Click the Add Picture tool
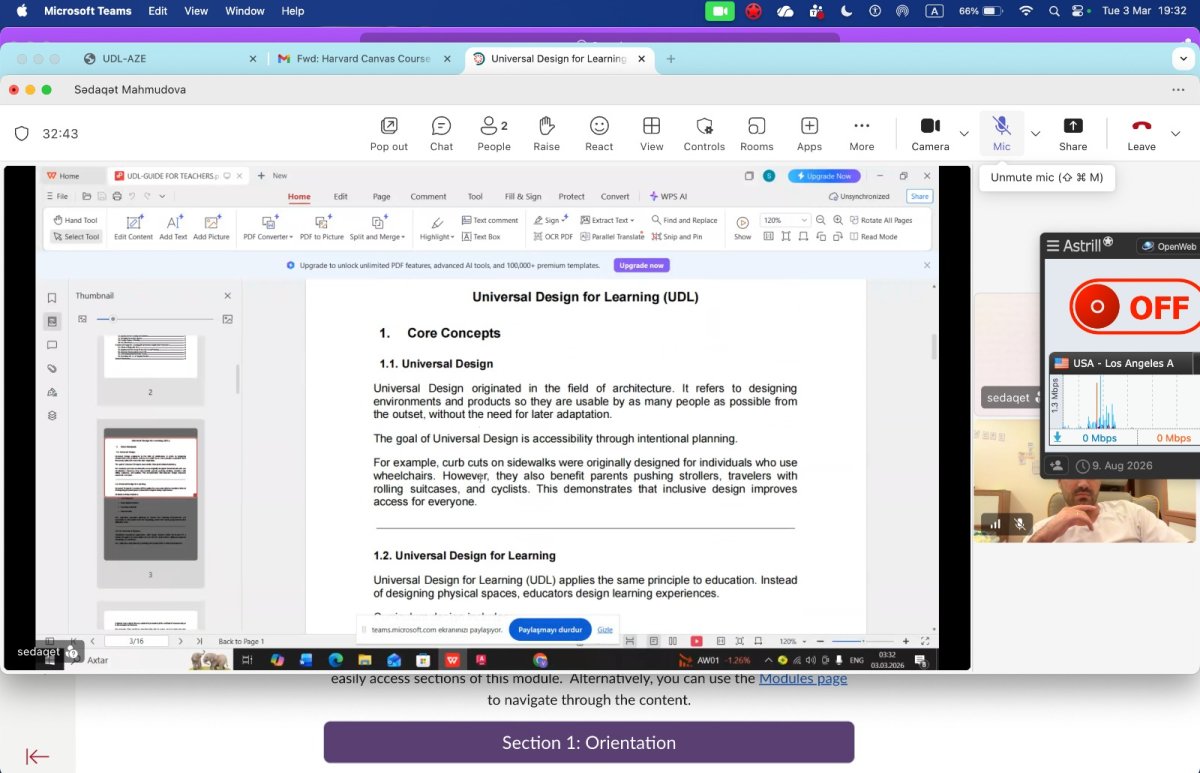1200x773 pixels. (x=211, y=228)
